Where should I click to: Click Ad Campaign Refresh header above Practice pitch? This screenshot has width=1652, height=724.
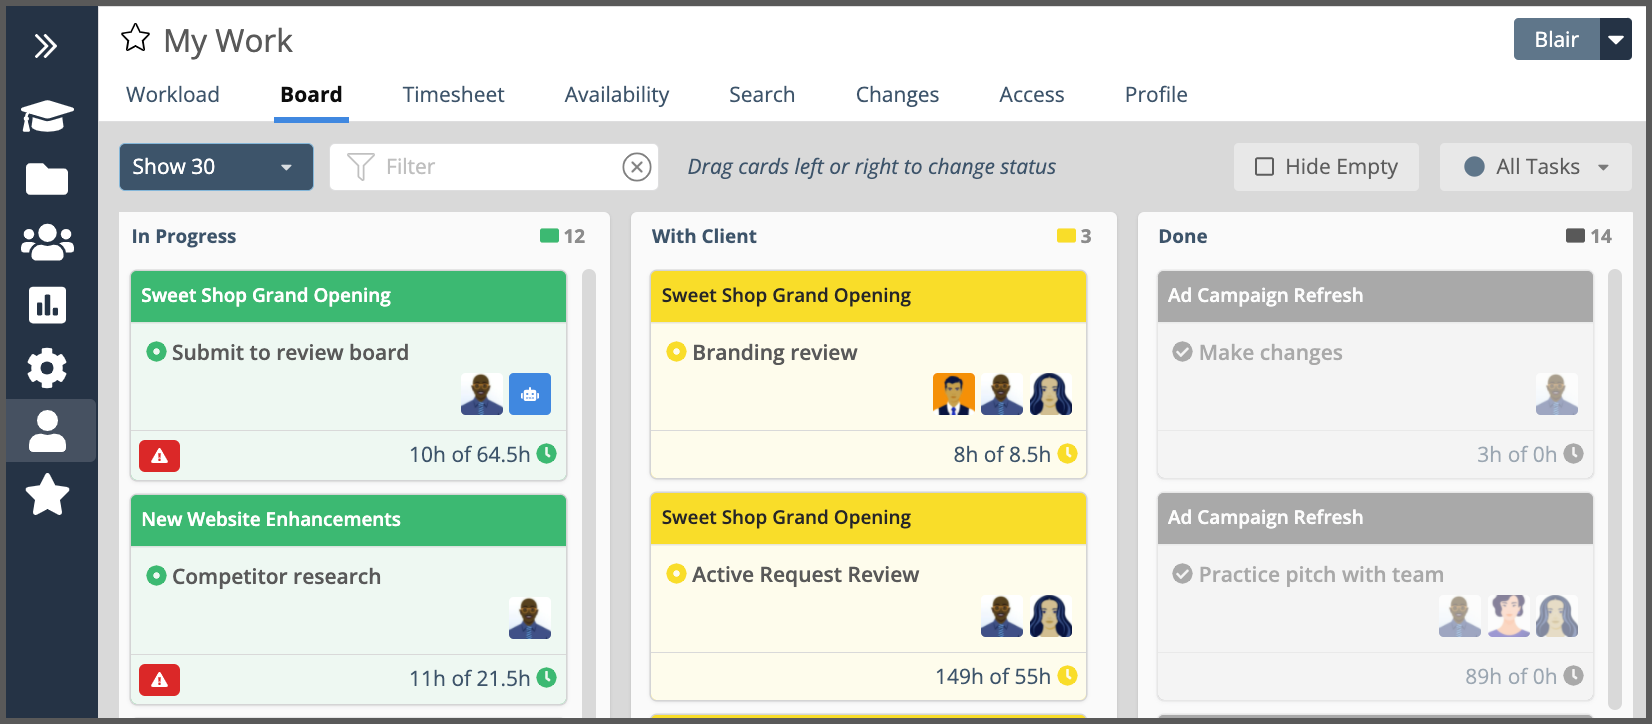click(1375, 518)
